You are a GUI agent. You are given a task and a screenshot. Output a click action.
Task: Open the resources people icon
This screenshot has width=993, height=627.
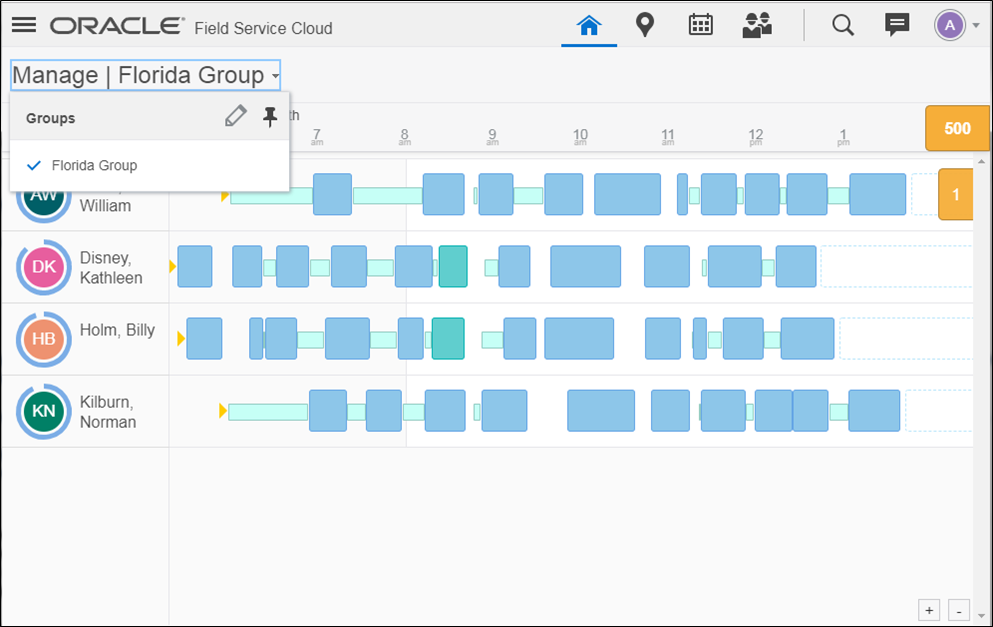(x=757, y=26)
